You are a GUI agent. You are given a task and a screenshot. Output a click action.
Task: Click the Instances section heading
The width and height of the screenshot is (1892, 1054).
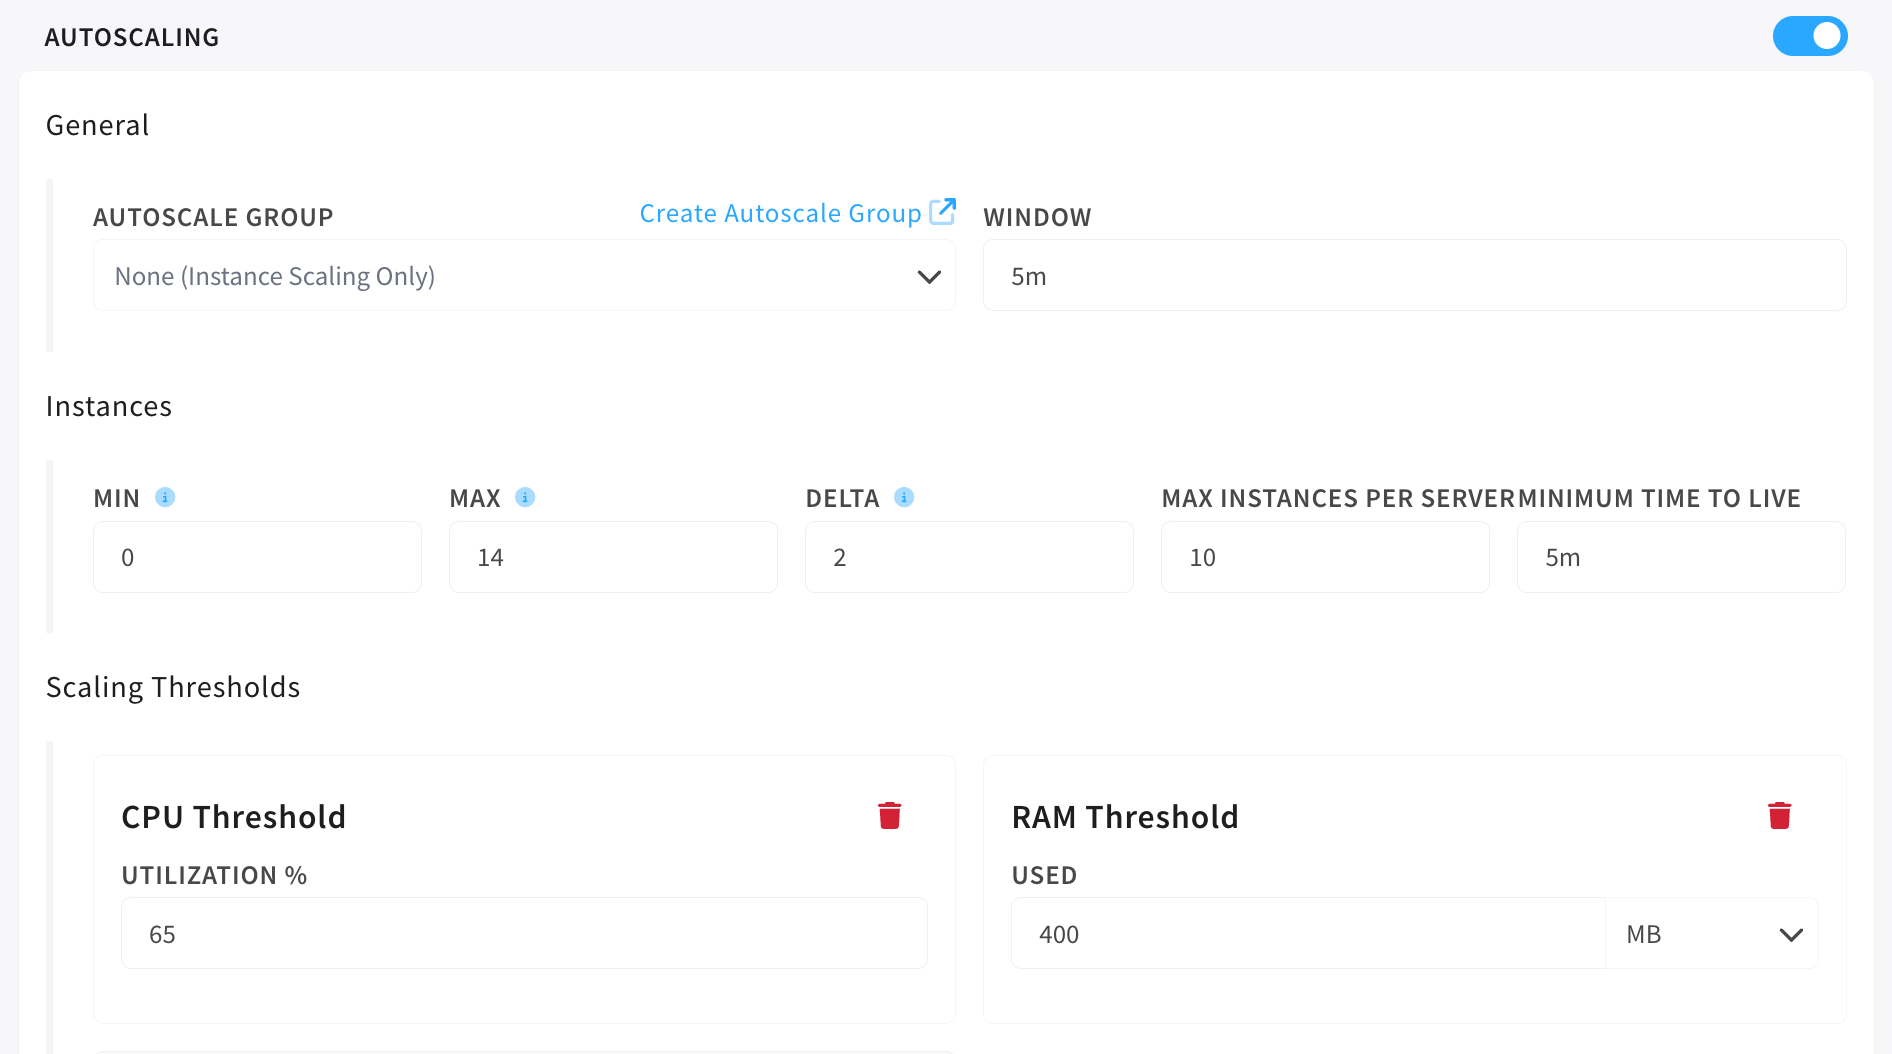coord(109,407)
